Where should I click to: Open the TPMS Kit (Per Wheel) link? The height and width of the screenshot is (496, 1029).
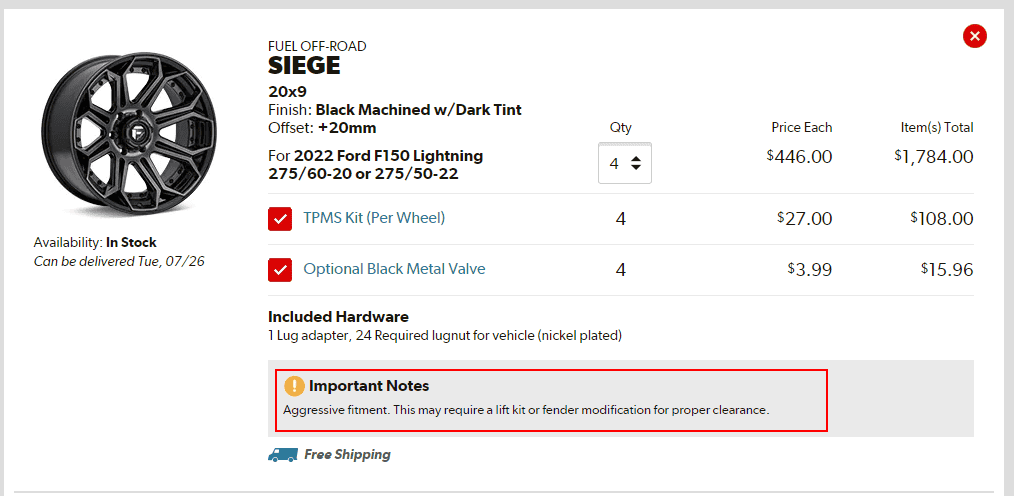[x=374, y=218]
